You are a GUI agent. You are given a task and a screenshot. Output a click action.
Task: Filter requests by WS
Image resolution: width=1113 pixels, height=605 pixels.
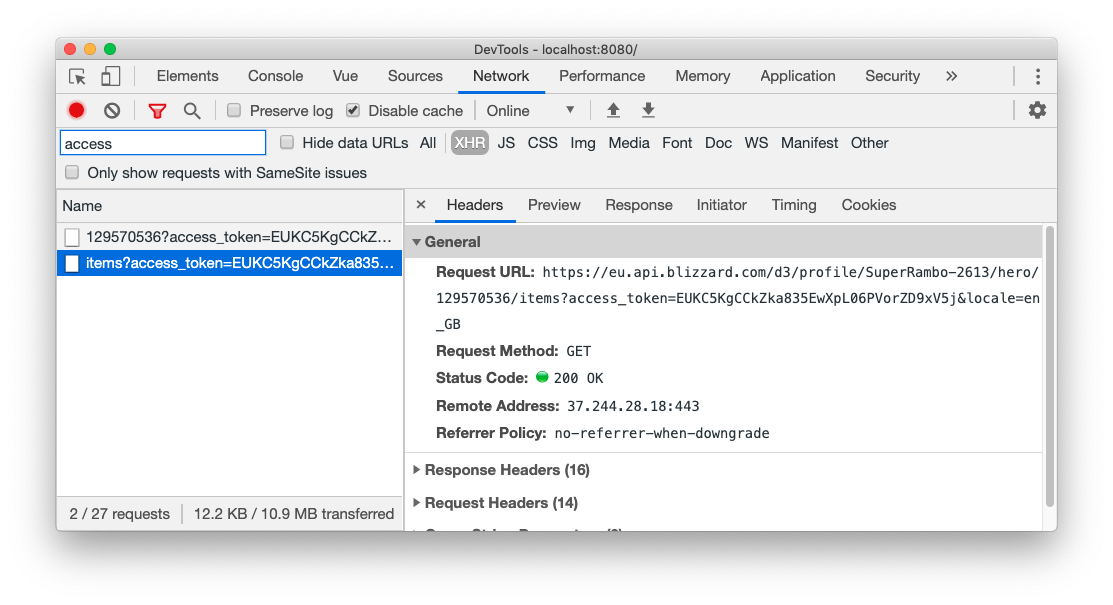(x=756, y=143)
